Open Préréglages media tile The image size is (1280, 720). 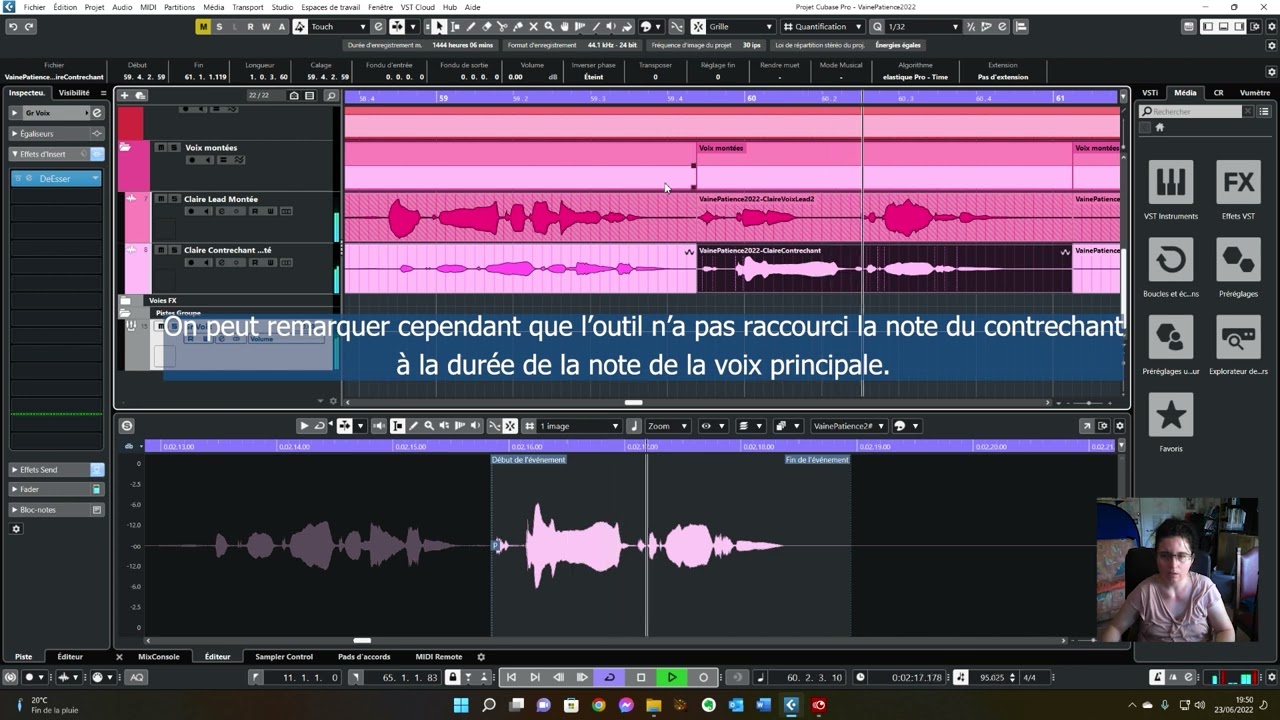[x=1238, y=260]
